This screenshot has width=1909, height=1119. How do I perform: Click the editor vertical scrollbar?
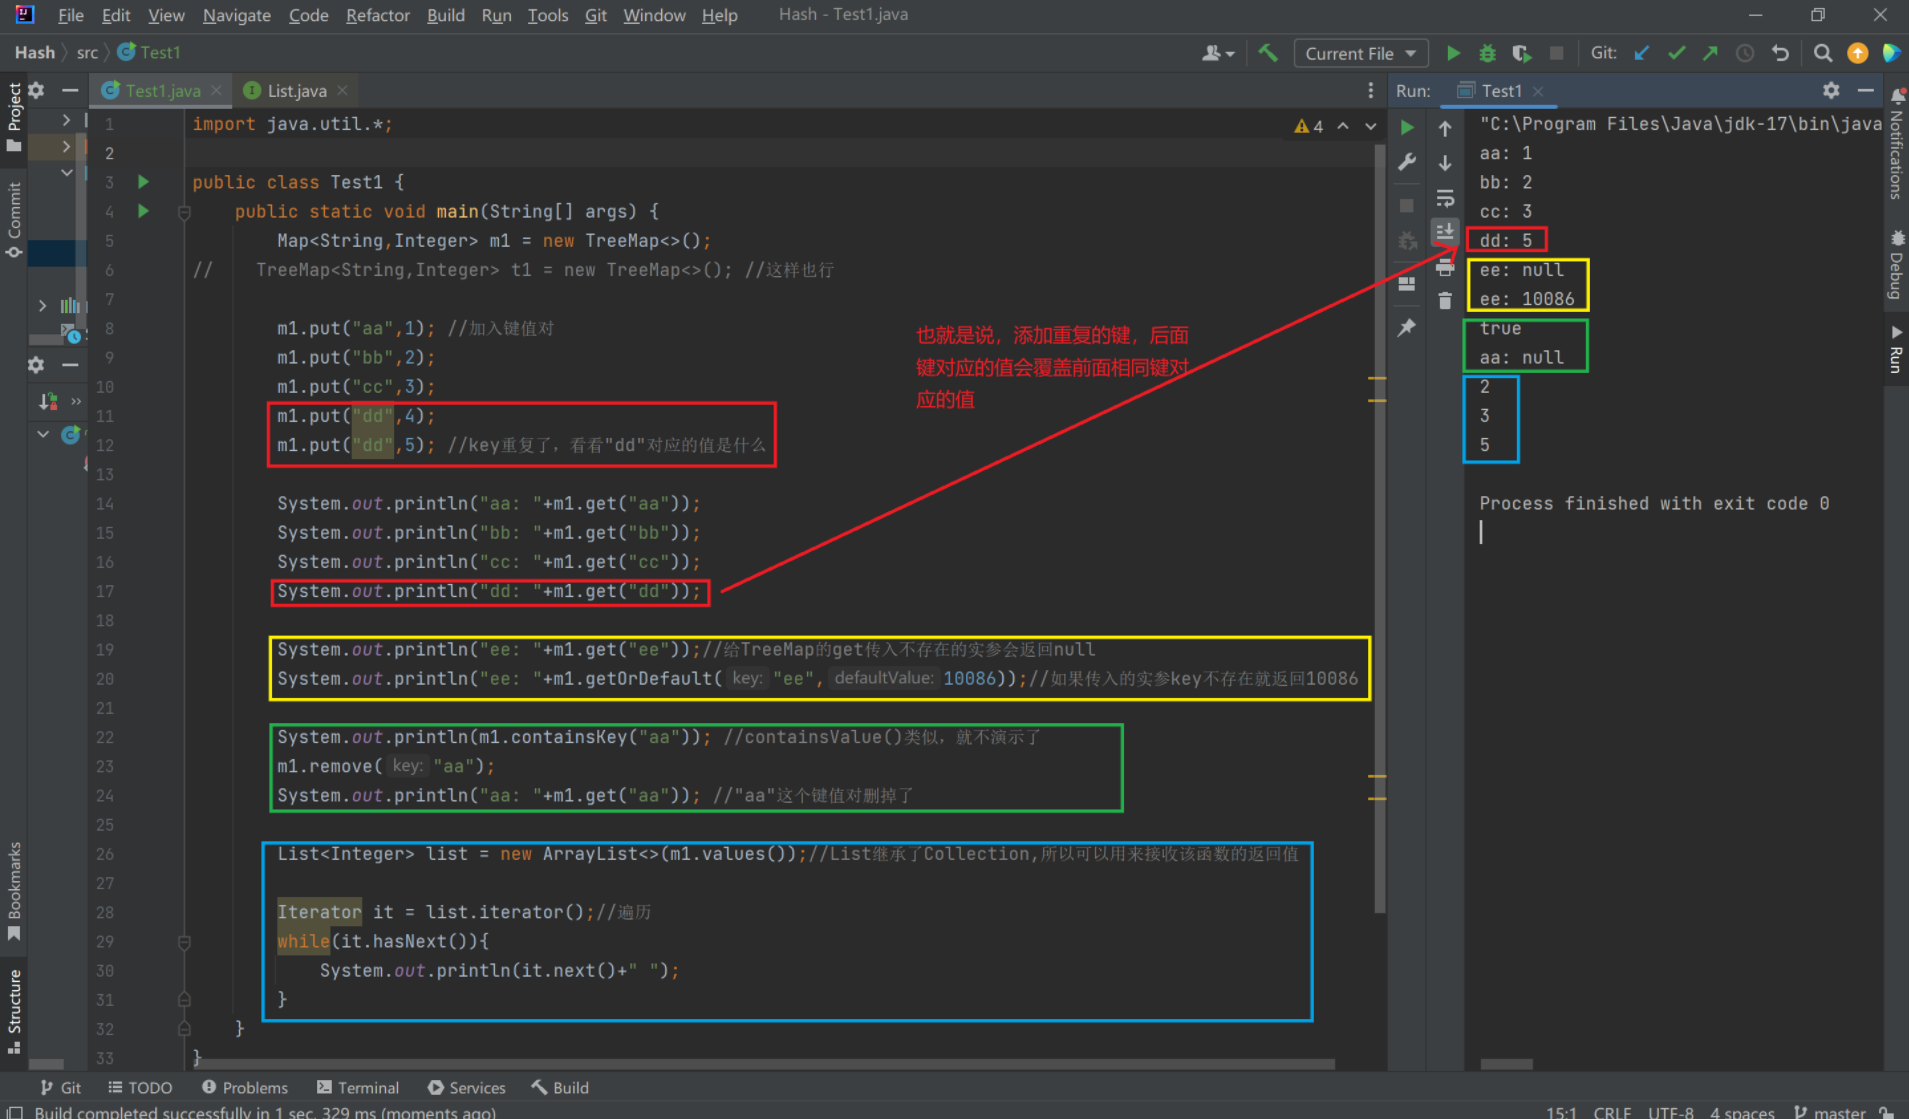point(1379,530)
